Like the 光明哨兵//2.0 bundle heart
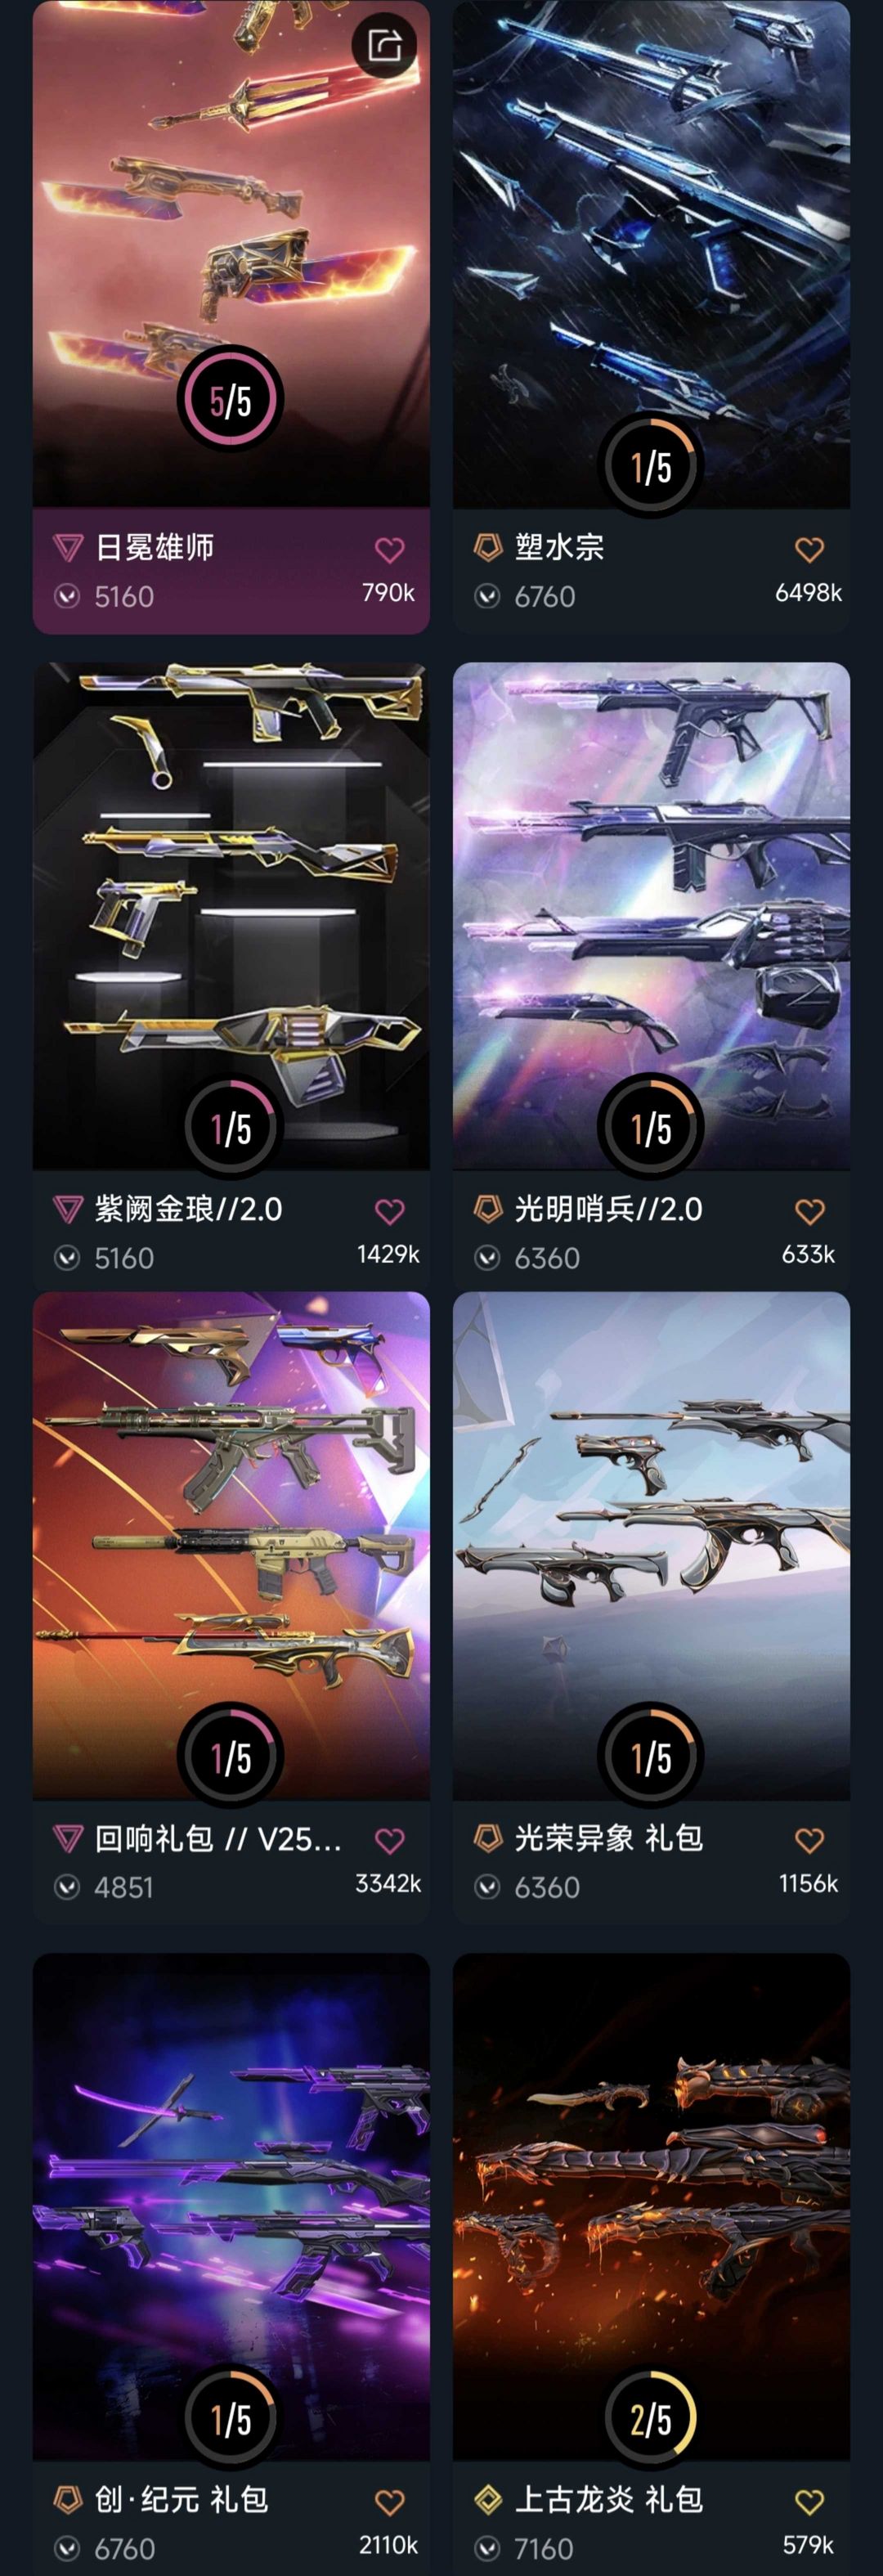This screenshot has height=2576, width=883. pos(809,1212)
